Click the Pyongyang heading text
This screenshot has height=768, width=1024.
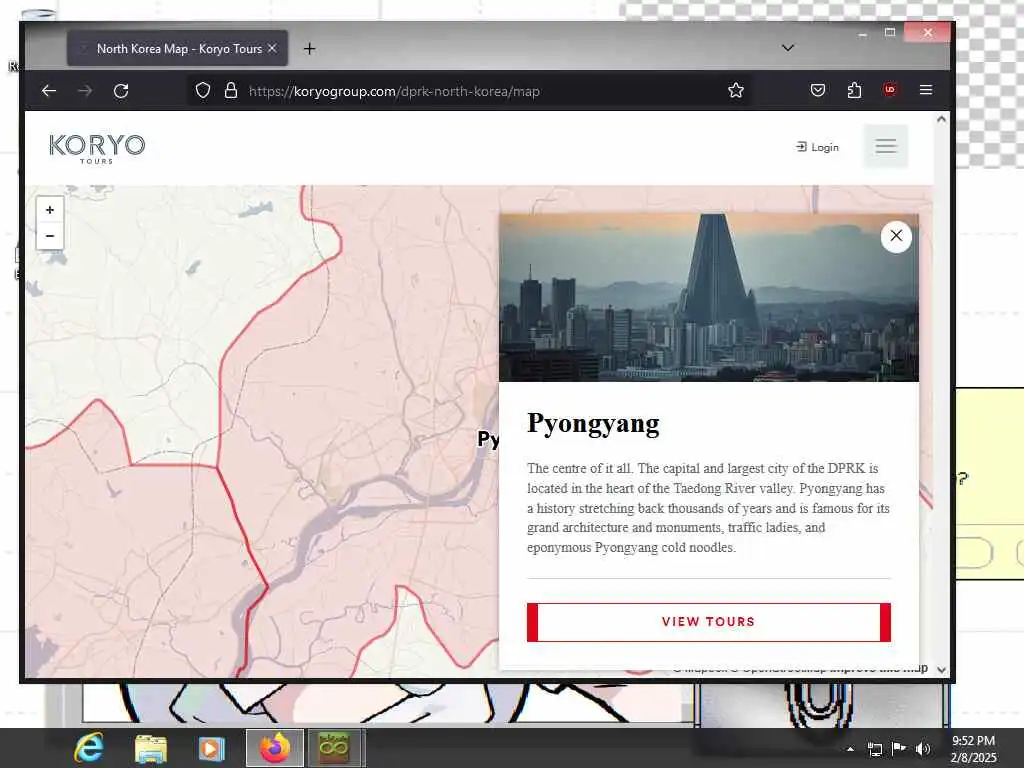pyautogui.click(x=593, y=423)
